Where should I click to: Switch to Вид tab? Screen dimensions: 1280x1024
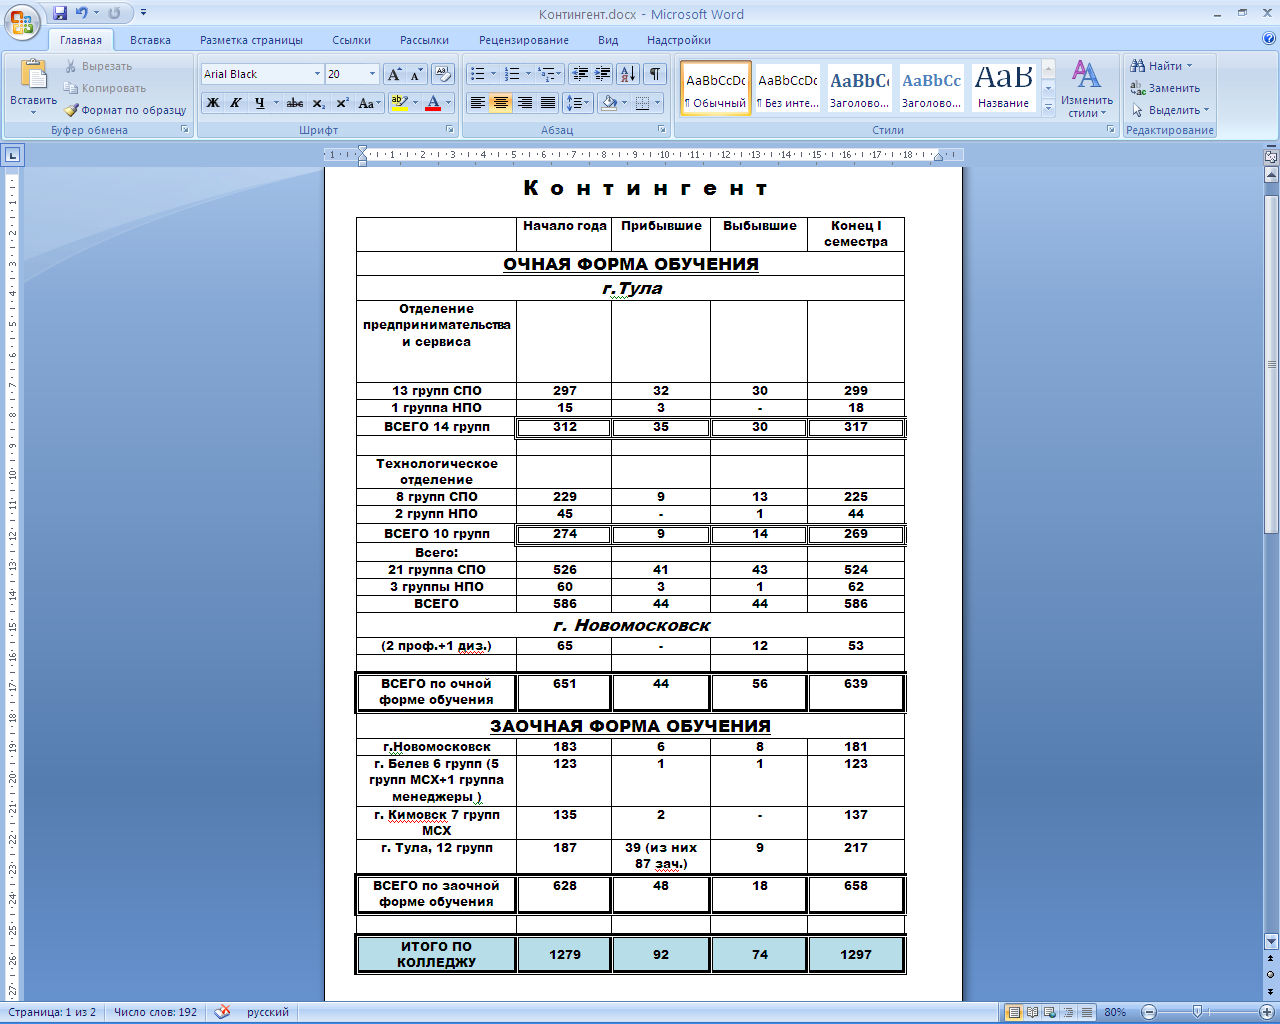click(x=608, y=40)
